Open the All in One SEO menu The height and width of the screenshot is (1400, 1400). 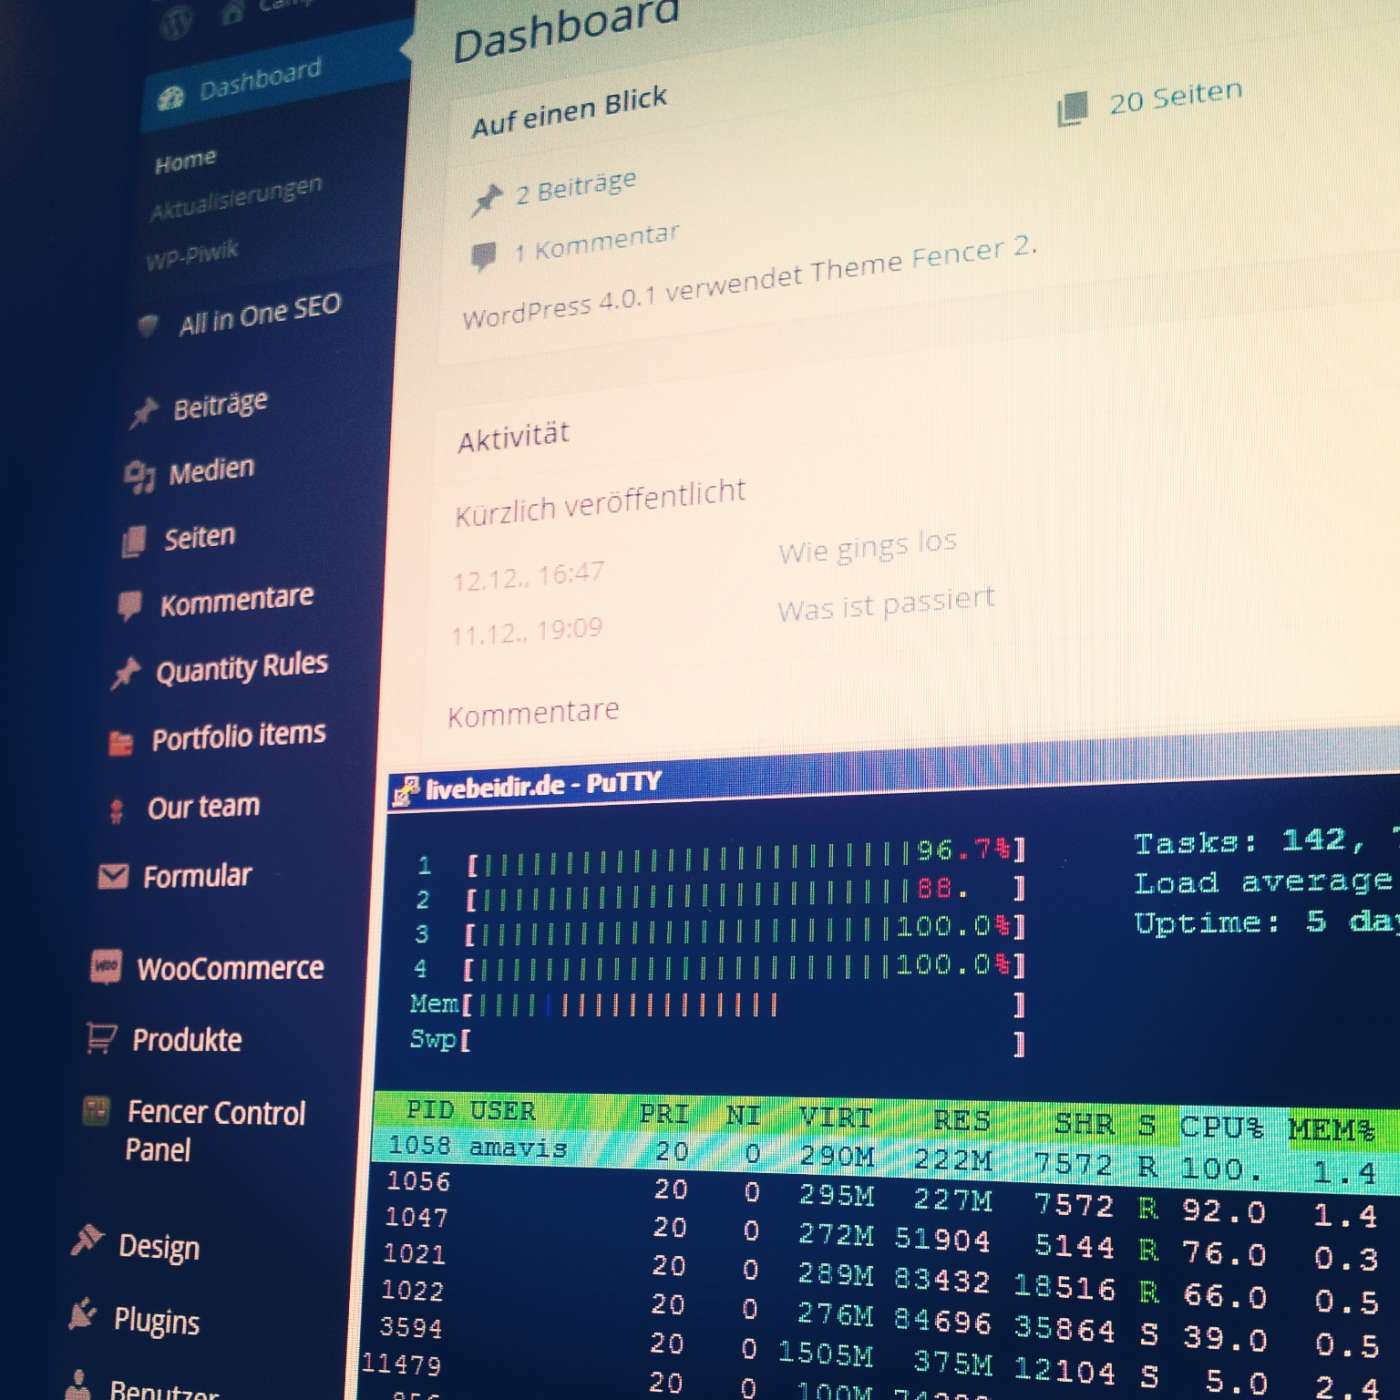[259, 313]
